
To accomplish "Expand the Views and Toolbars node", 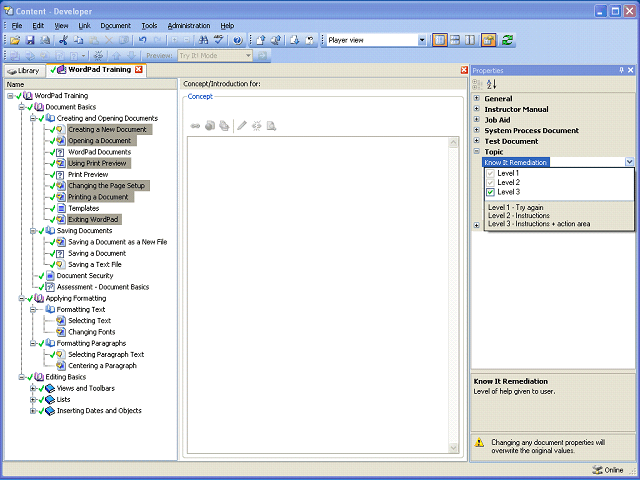I will point(33,388).
